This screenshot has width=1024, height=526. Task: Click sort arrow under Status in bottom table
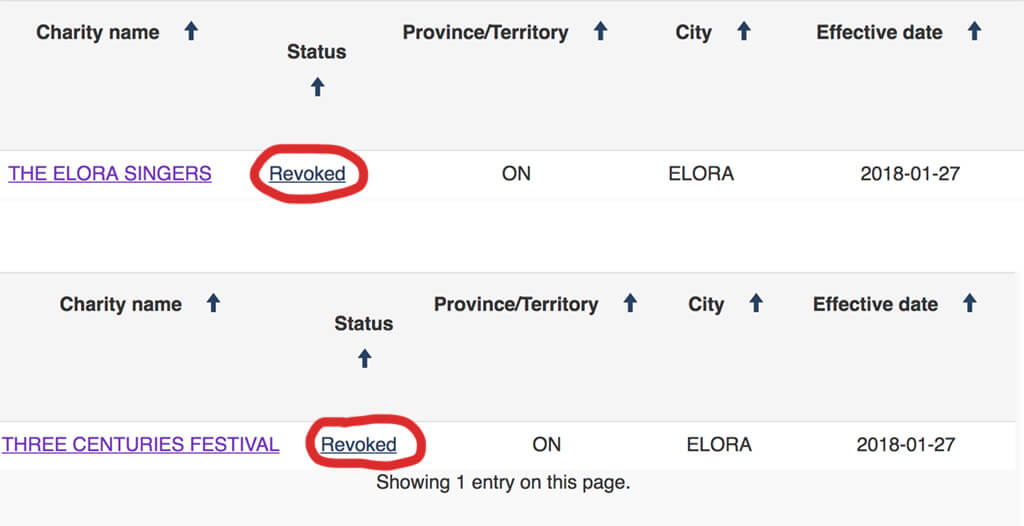coord(364,358)
